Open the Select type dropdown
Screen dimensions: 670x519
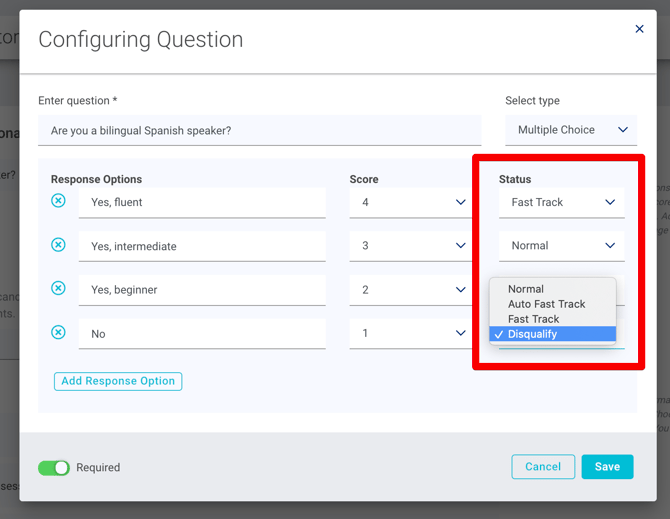pos(570,130)
